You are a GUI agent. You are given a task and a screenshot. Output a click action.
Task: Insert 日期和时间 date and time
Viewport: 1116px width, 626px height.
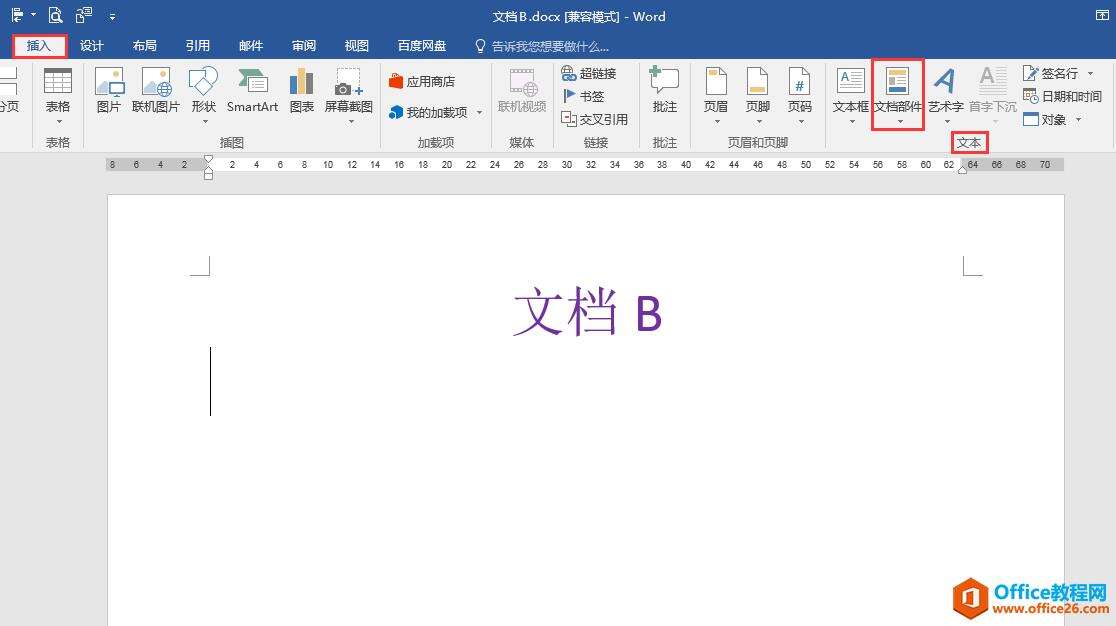(1062, 96)
